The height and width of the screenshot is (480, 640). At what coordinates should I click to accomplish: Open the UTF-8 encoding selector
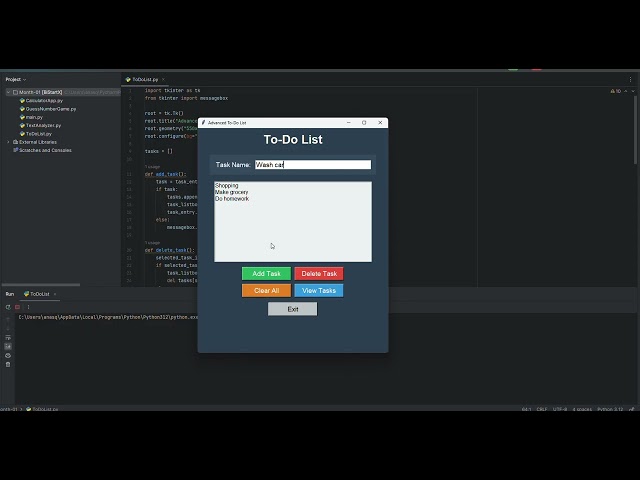560,409
